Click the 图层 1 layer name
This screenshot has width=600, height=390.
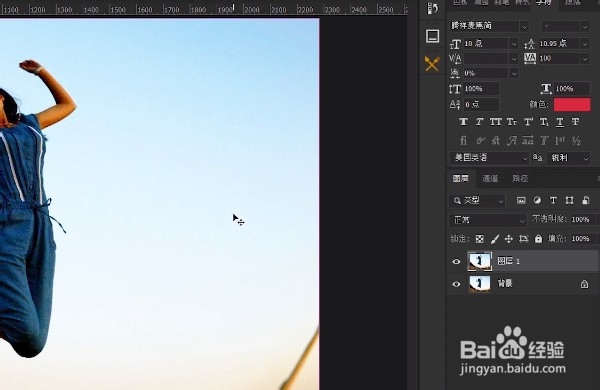509,261
